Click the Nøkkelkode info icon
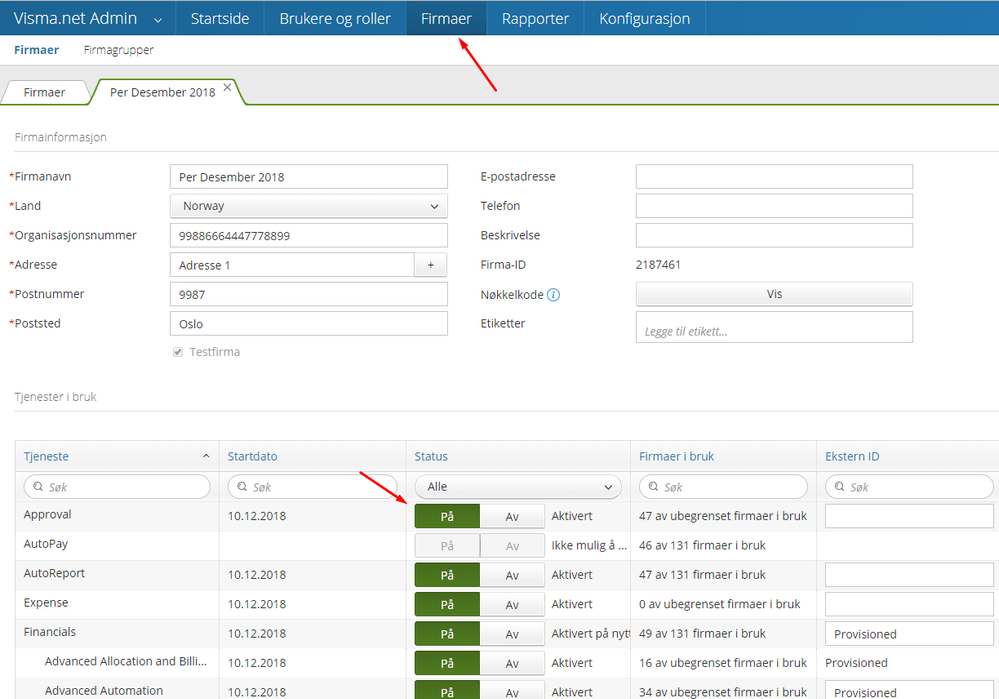 click(x=554, y=294)
